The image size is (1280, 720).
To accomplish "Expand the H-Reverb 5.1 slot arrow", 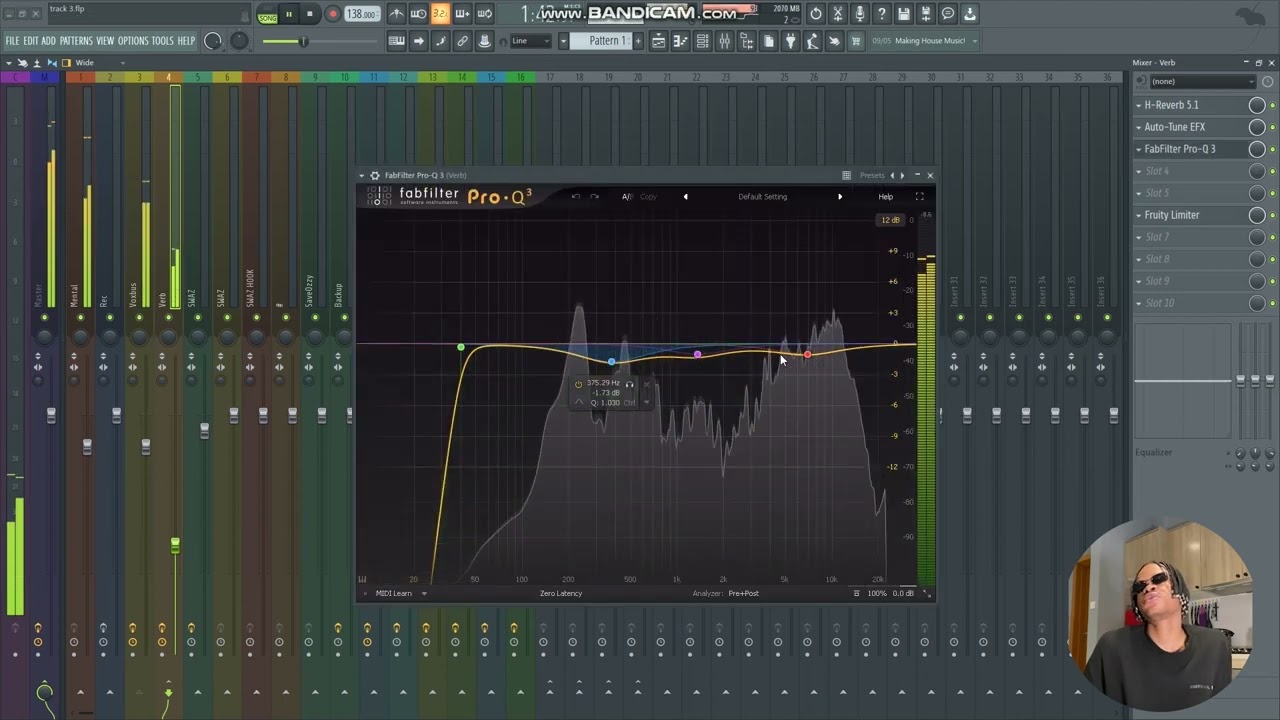I will (1138, 105).
